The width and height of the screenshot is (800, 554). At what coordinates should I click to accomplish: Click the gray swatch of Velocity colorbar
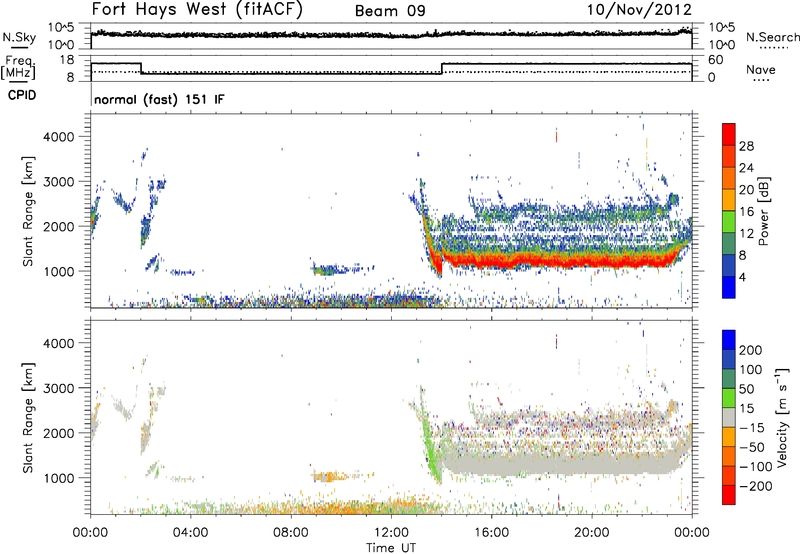[x=729, y=417]
